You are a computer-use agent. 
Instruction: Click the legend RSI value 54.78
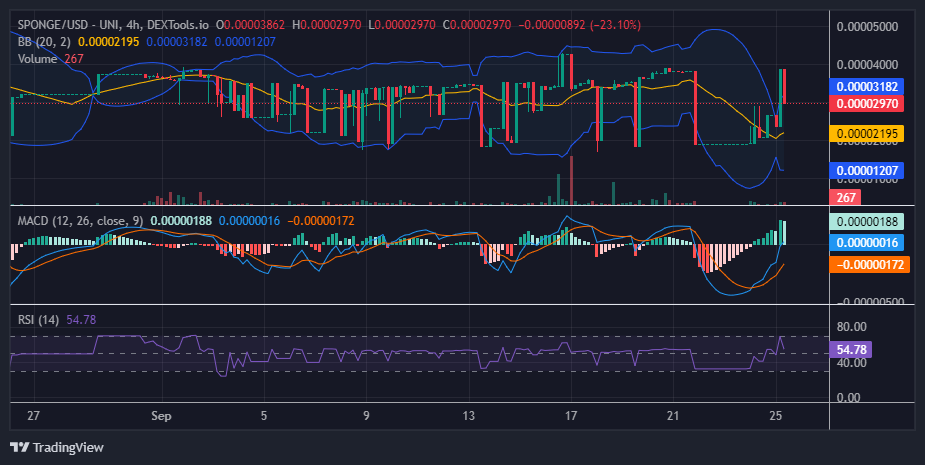coord(81,319)
